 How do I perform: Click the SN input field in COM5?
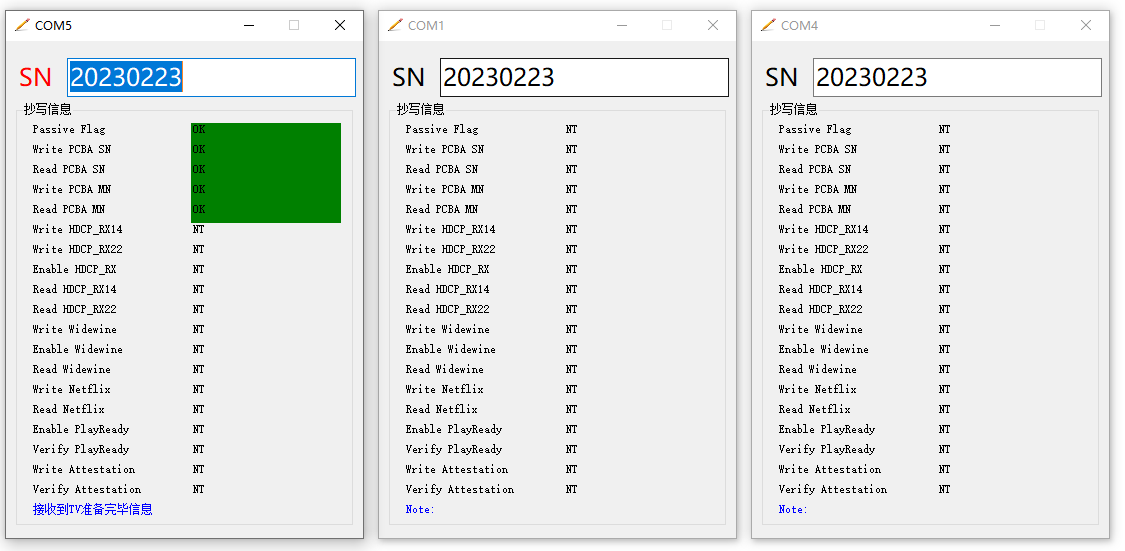[x=211, y=77]
